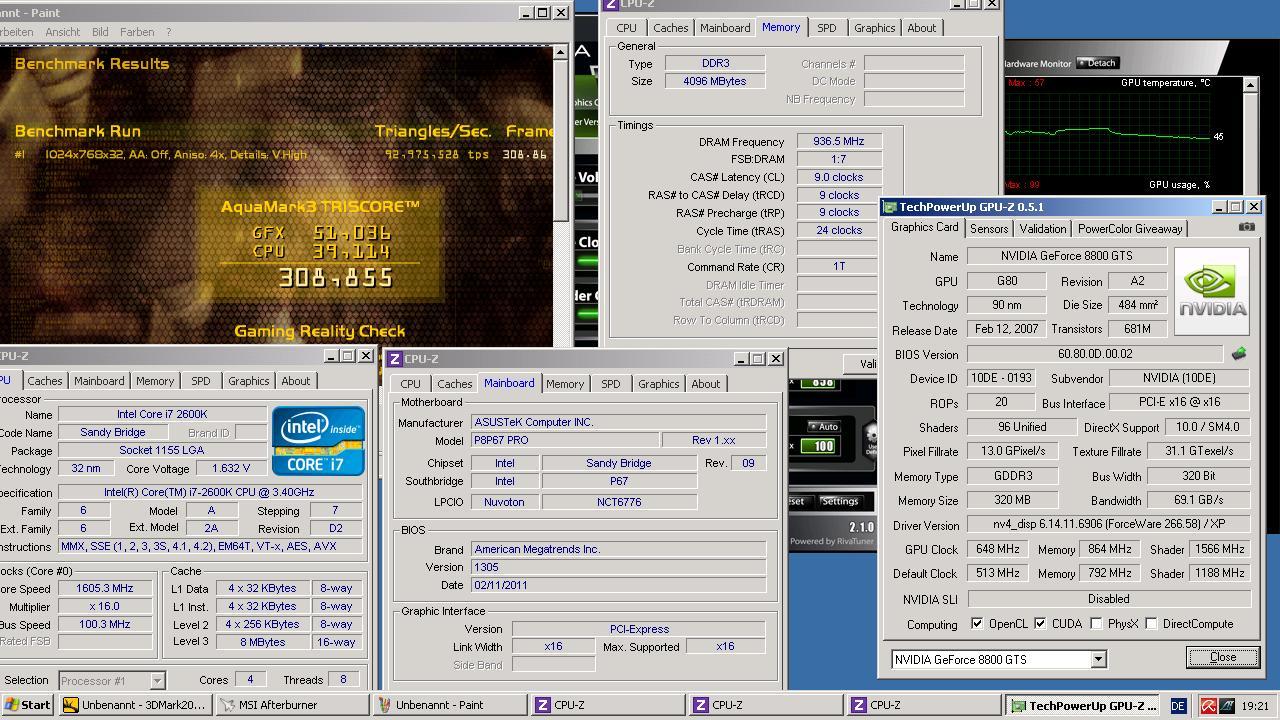
Task: Click the first CPU-Z taskbar button
Action: click(x=607, y=705)
